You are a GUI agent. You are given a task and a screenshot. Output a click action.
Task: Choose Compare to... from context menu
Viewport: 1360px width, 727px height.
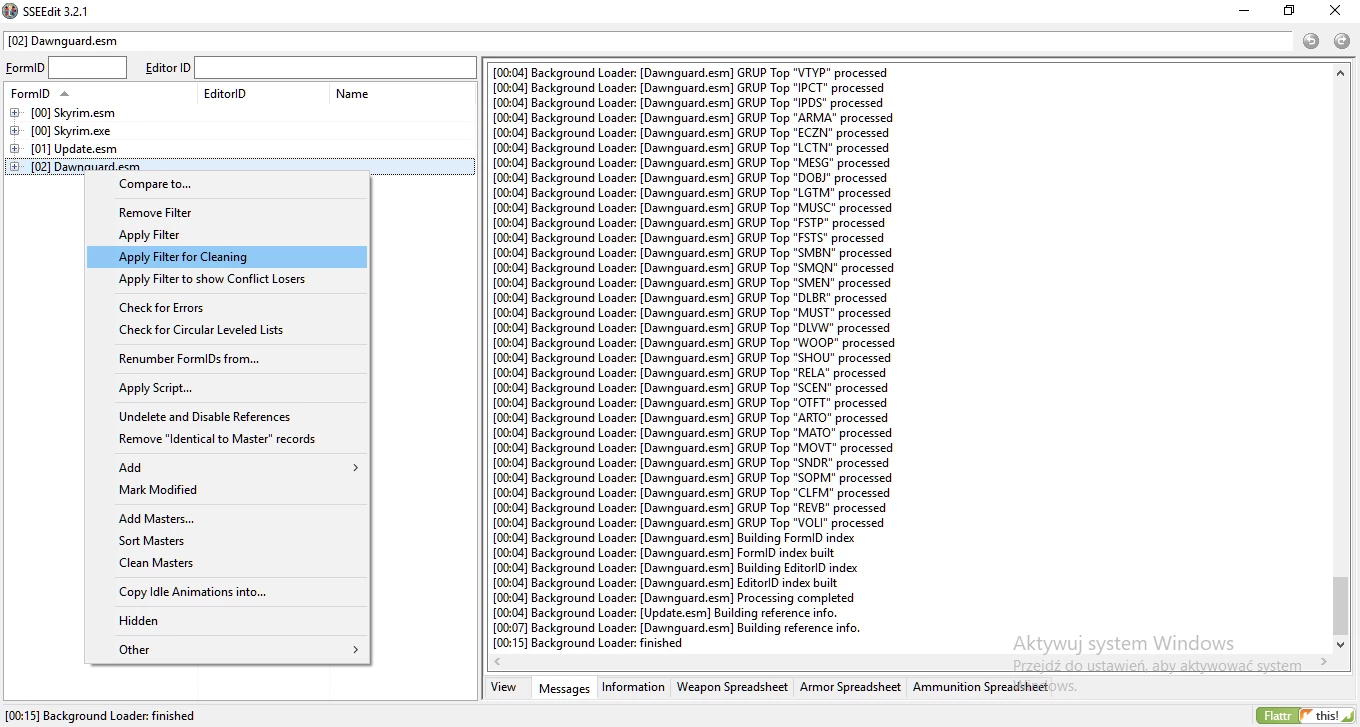(227, 184)
